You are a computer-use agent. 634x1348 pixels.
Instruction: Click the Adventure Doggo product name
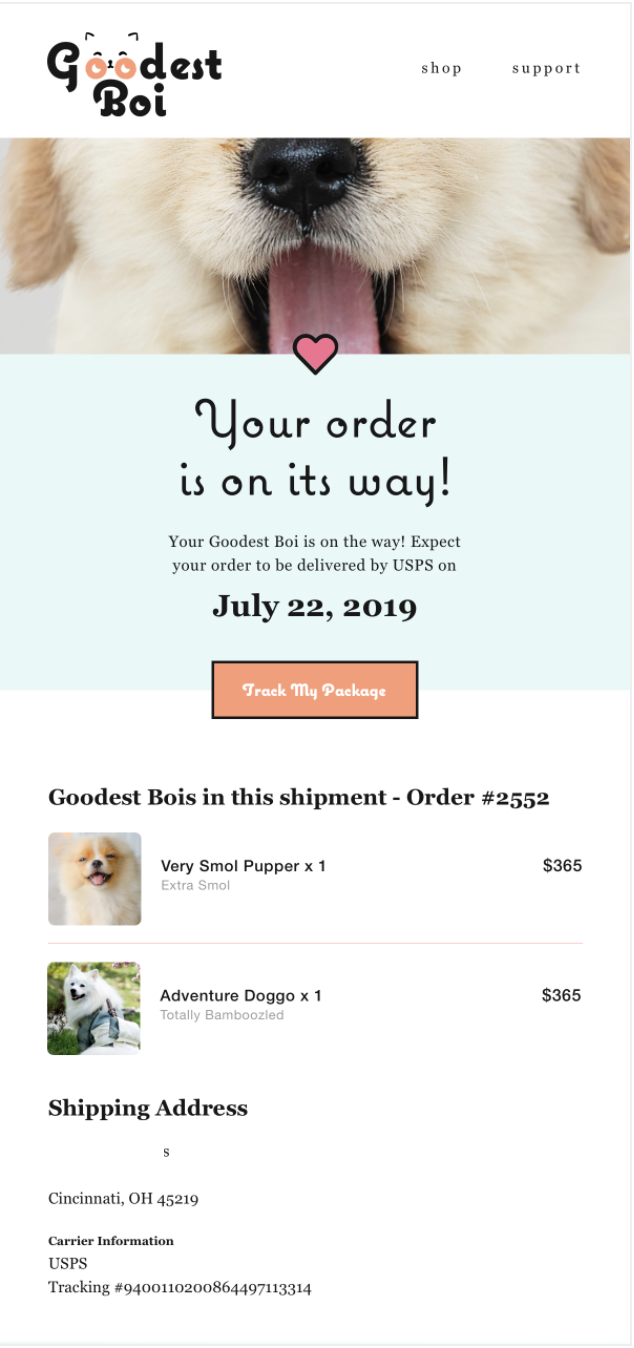click(x=240, y=996)
